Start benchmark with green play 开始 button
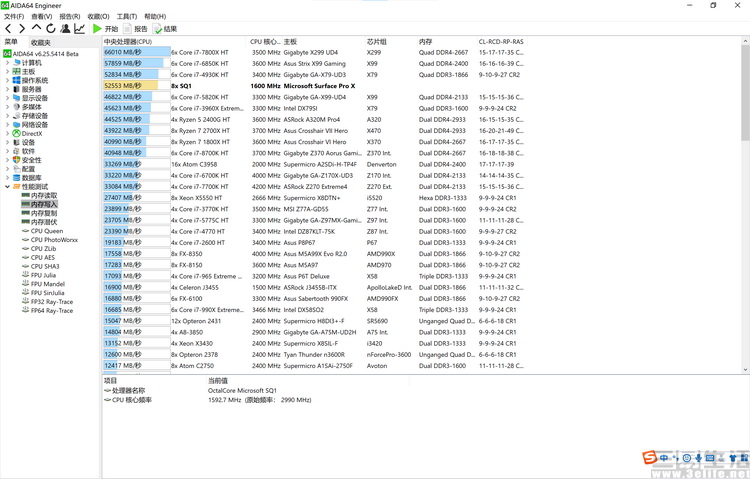750x479 pixels. point(105,29)
